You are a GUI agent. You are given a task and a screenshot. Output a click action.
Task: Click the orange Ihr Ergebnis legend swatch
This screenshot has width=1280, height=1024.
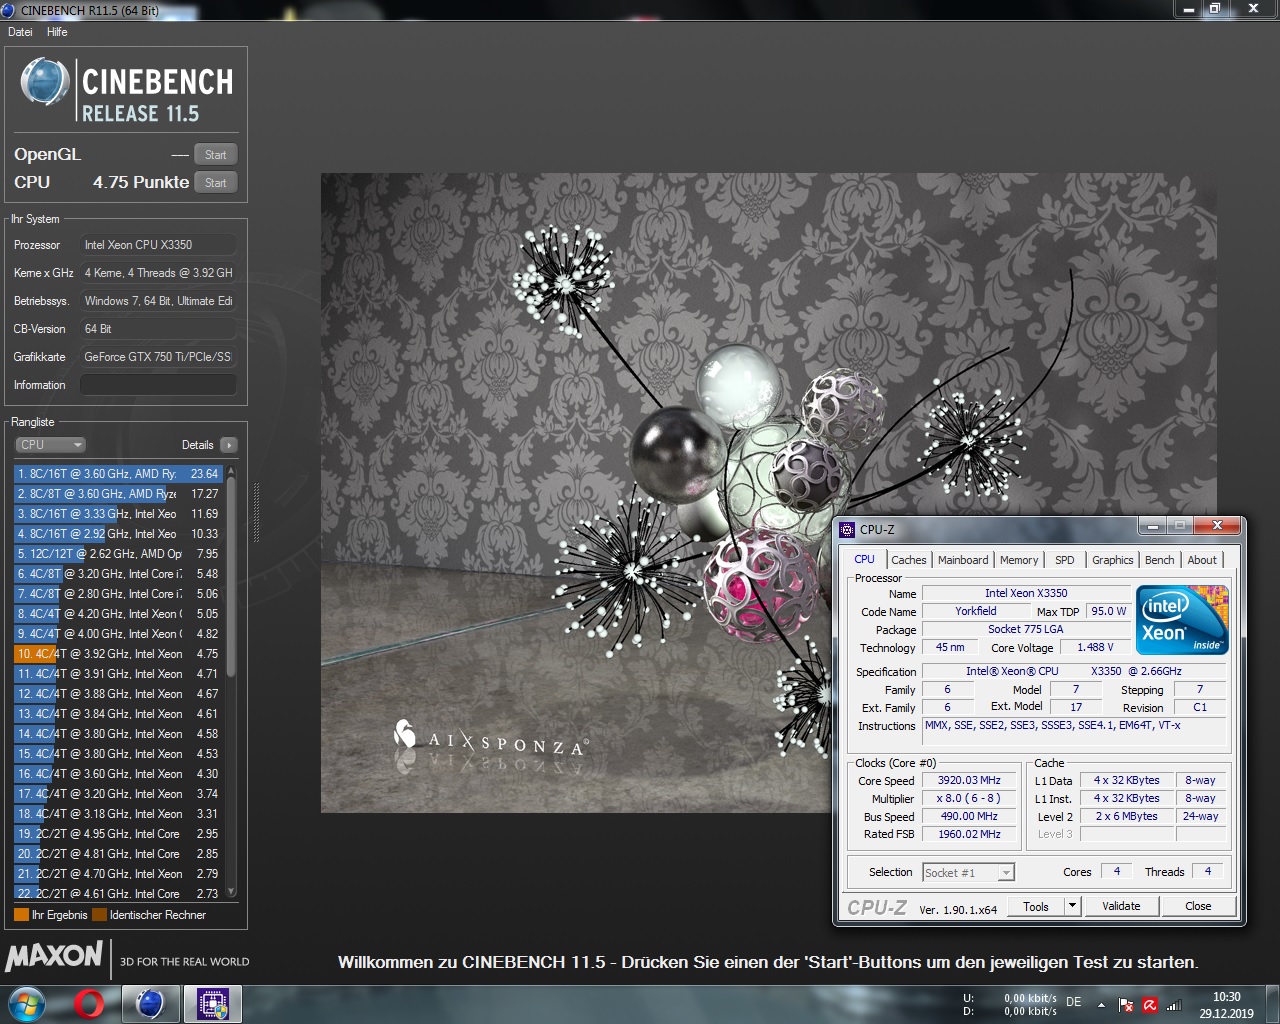coord(21,915)
